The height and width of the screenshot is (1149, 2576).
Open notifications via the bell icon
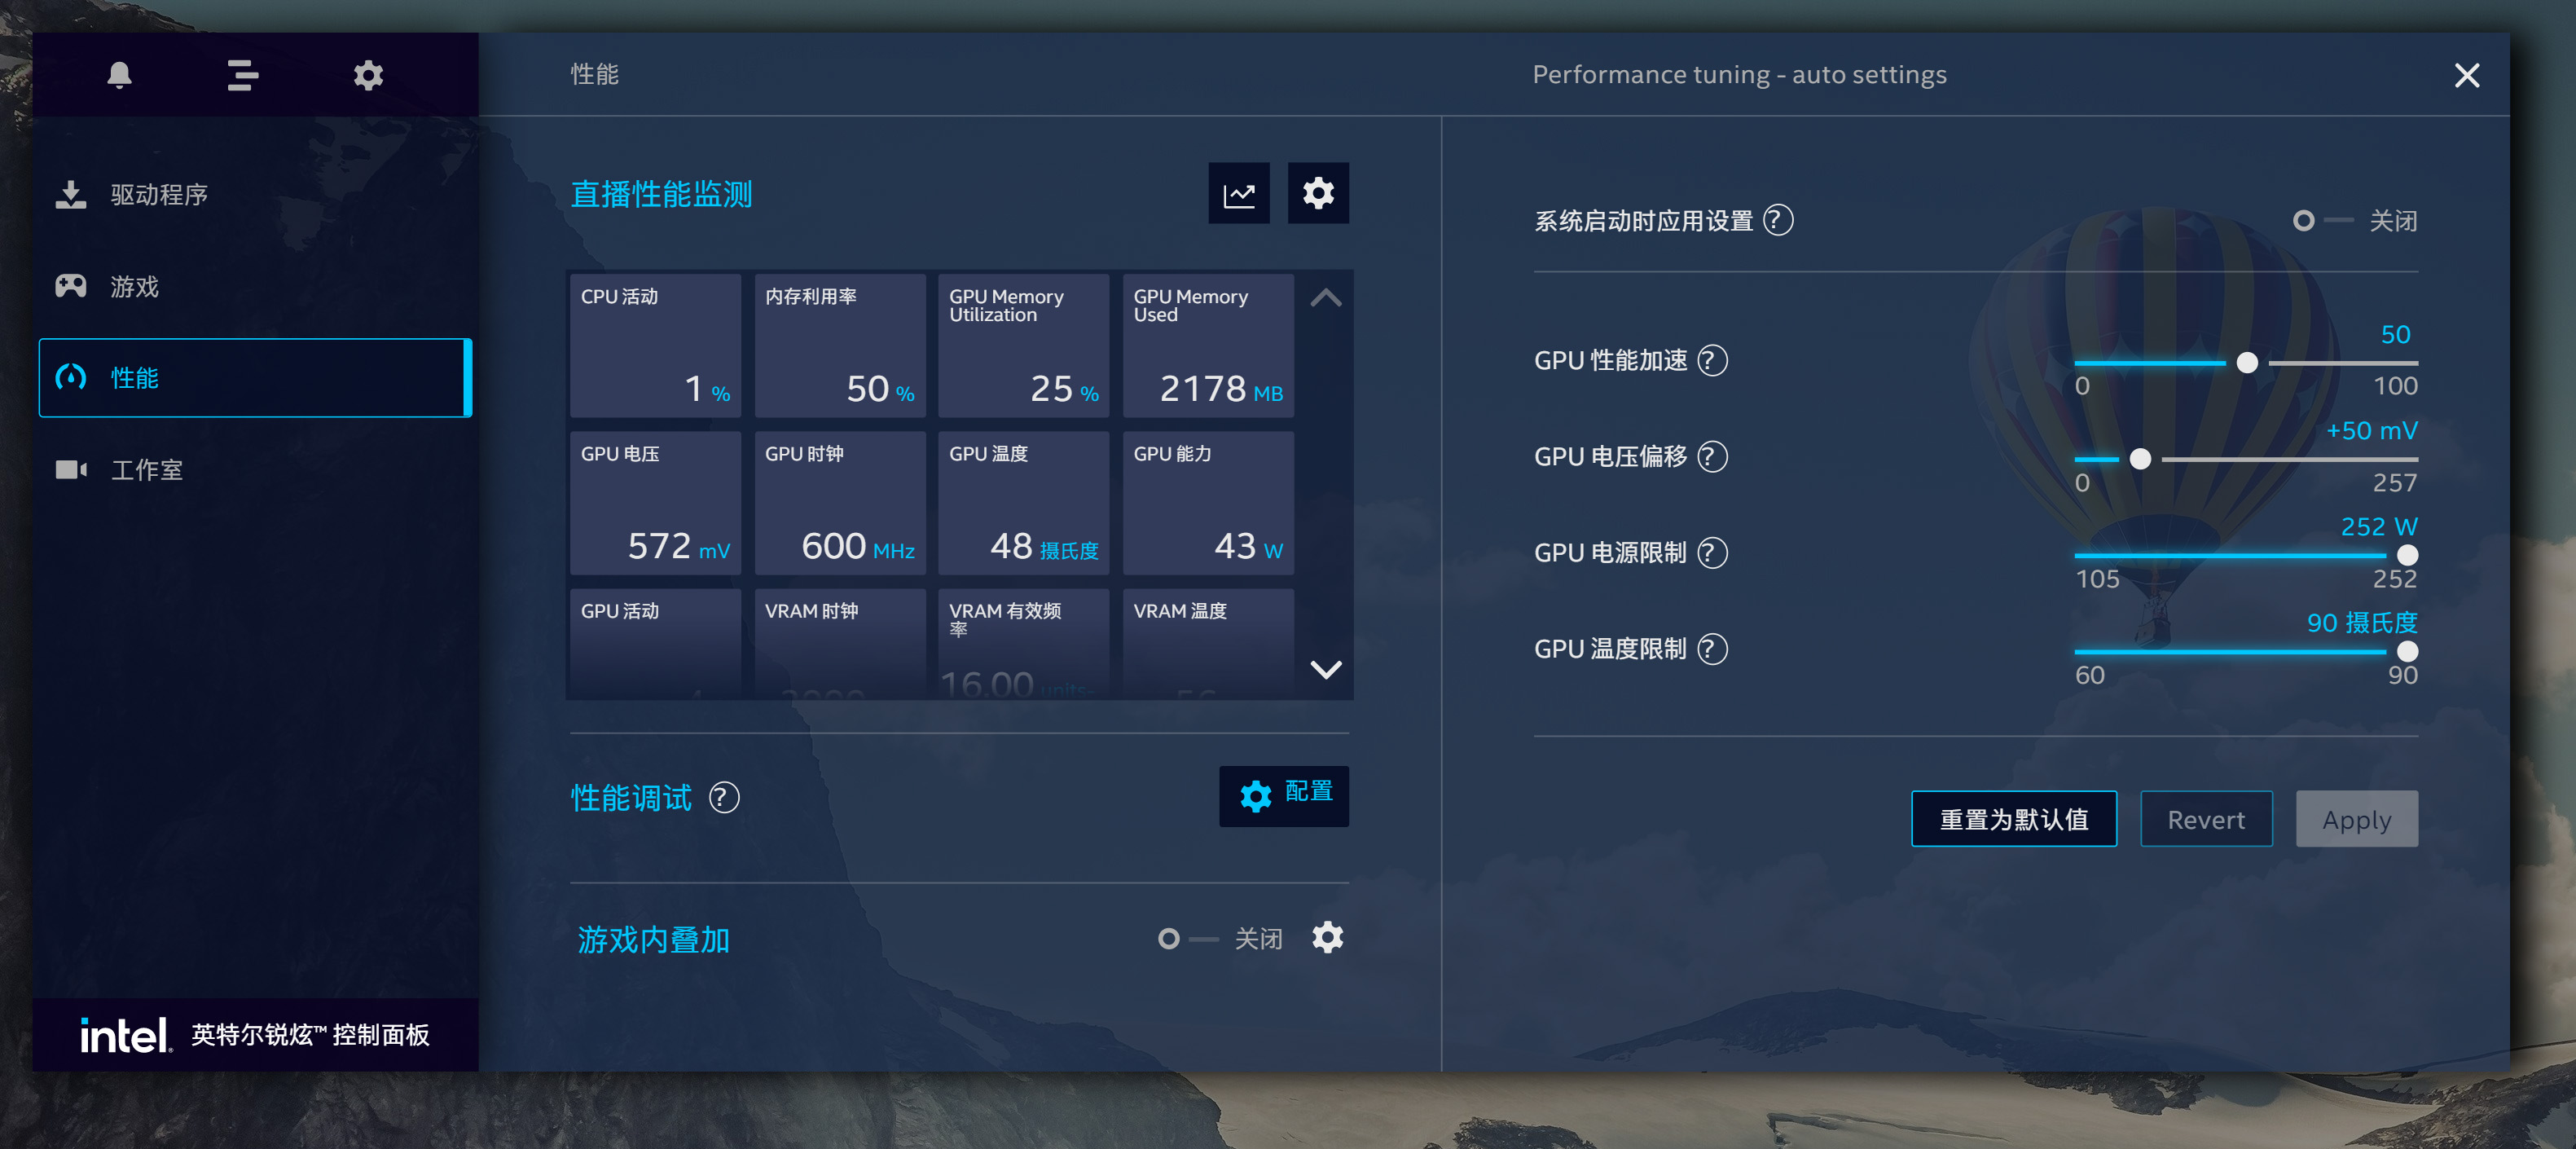[119, 75]
